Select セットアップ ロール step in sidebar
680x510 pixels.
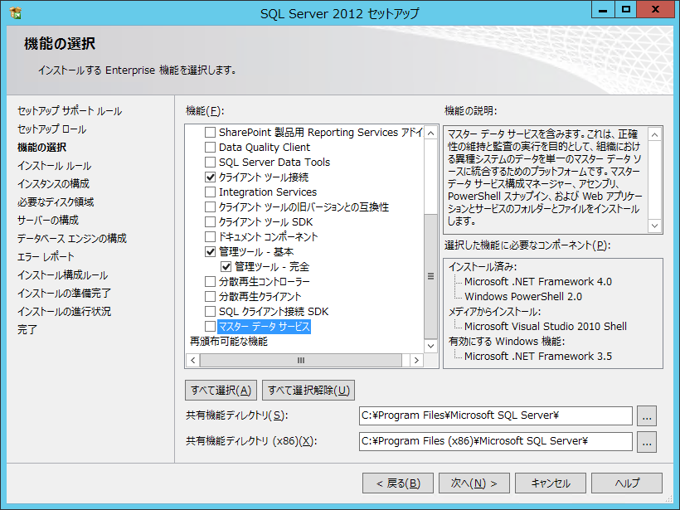tap(52, 129)
